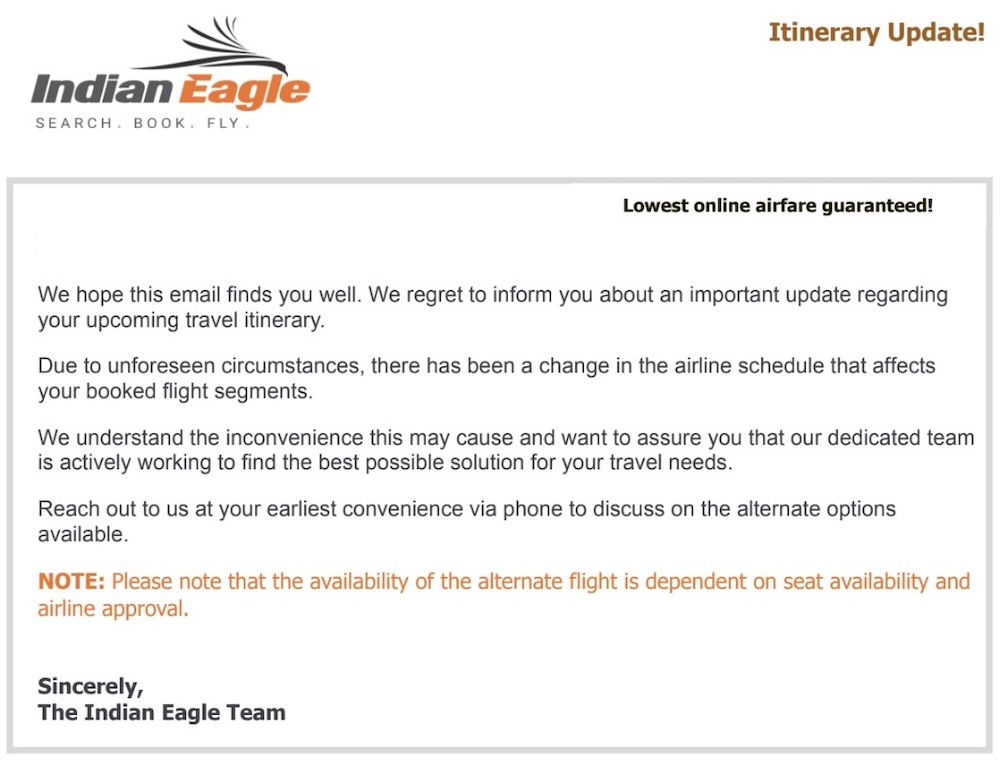Click 'The Indian Eagle Team' signature
Viewport: 1000px width, 765px height.
[x=161, y=712]
